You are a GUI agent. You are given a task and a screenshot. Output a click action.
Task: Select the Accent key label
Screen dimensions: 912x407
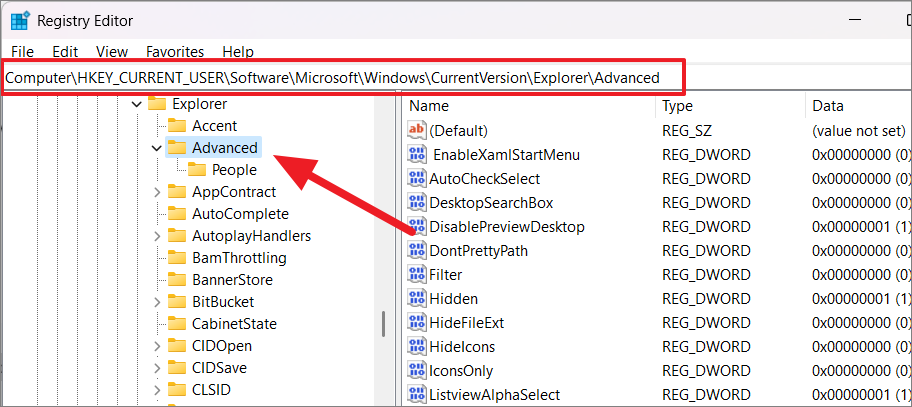click(215, 126)
